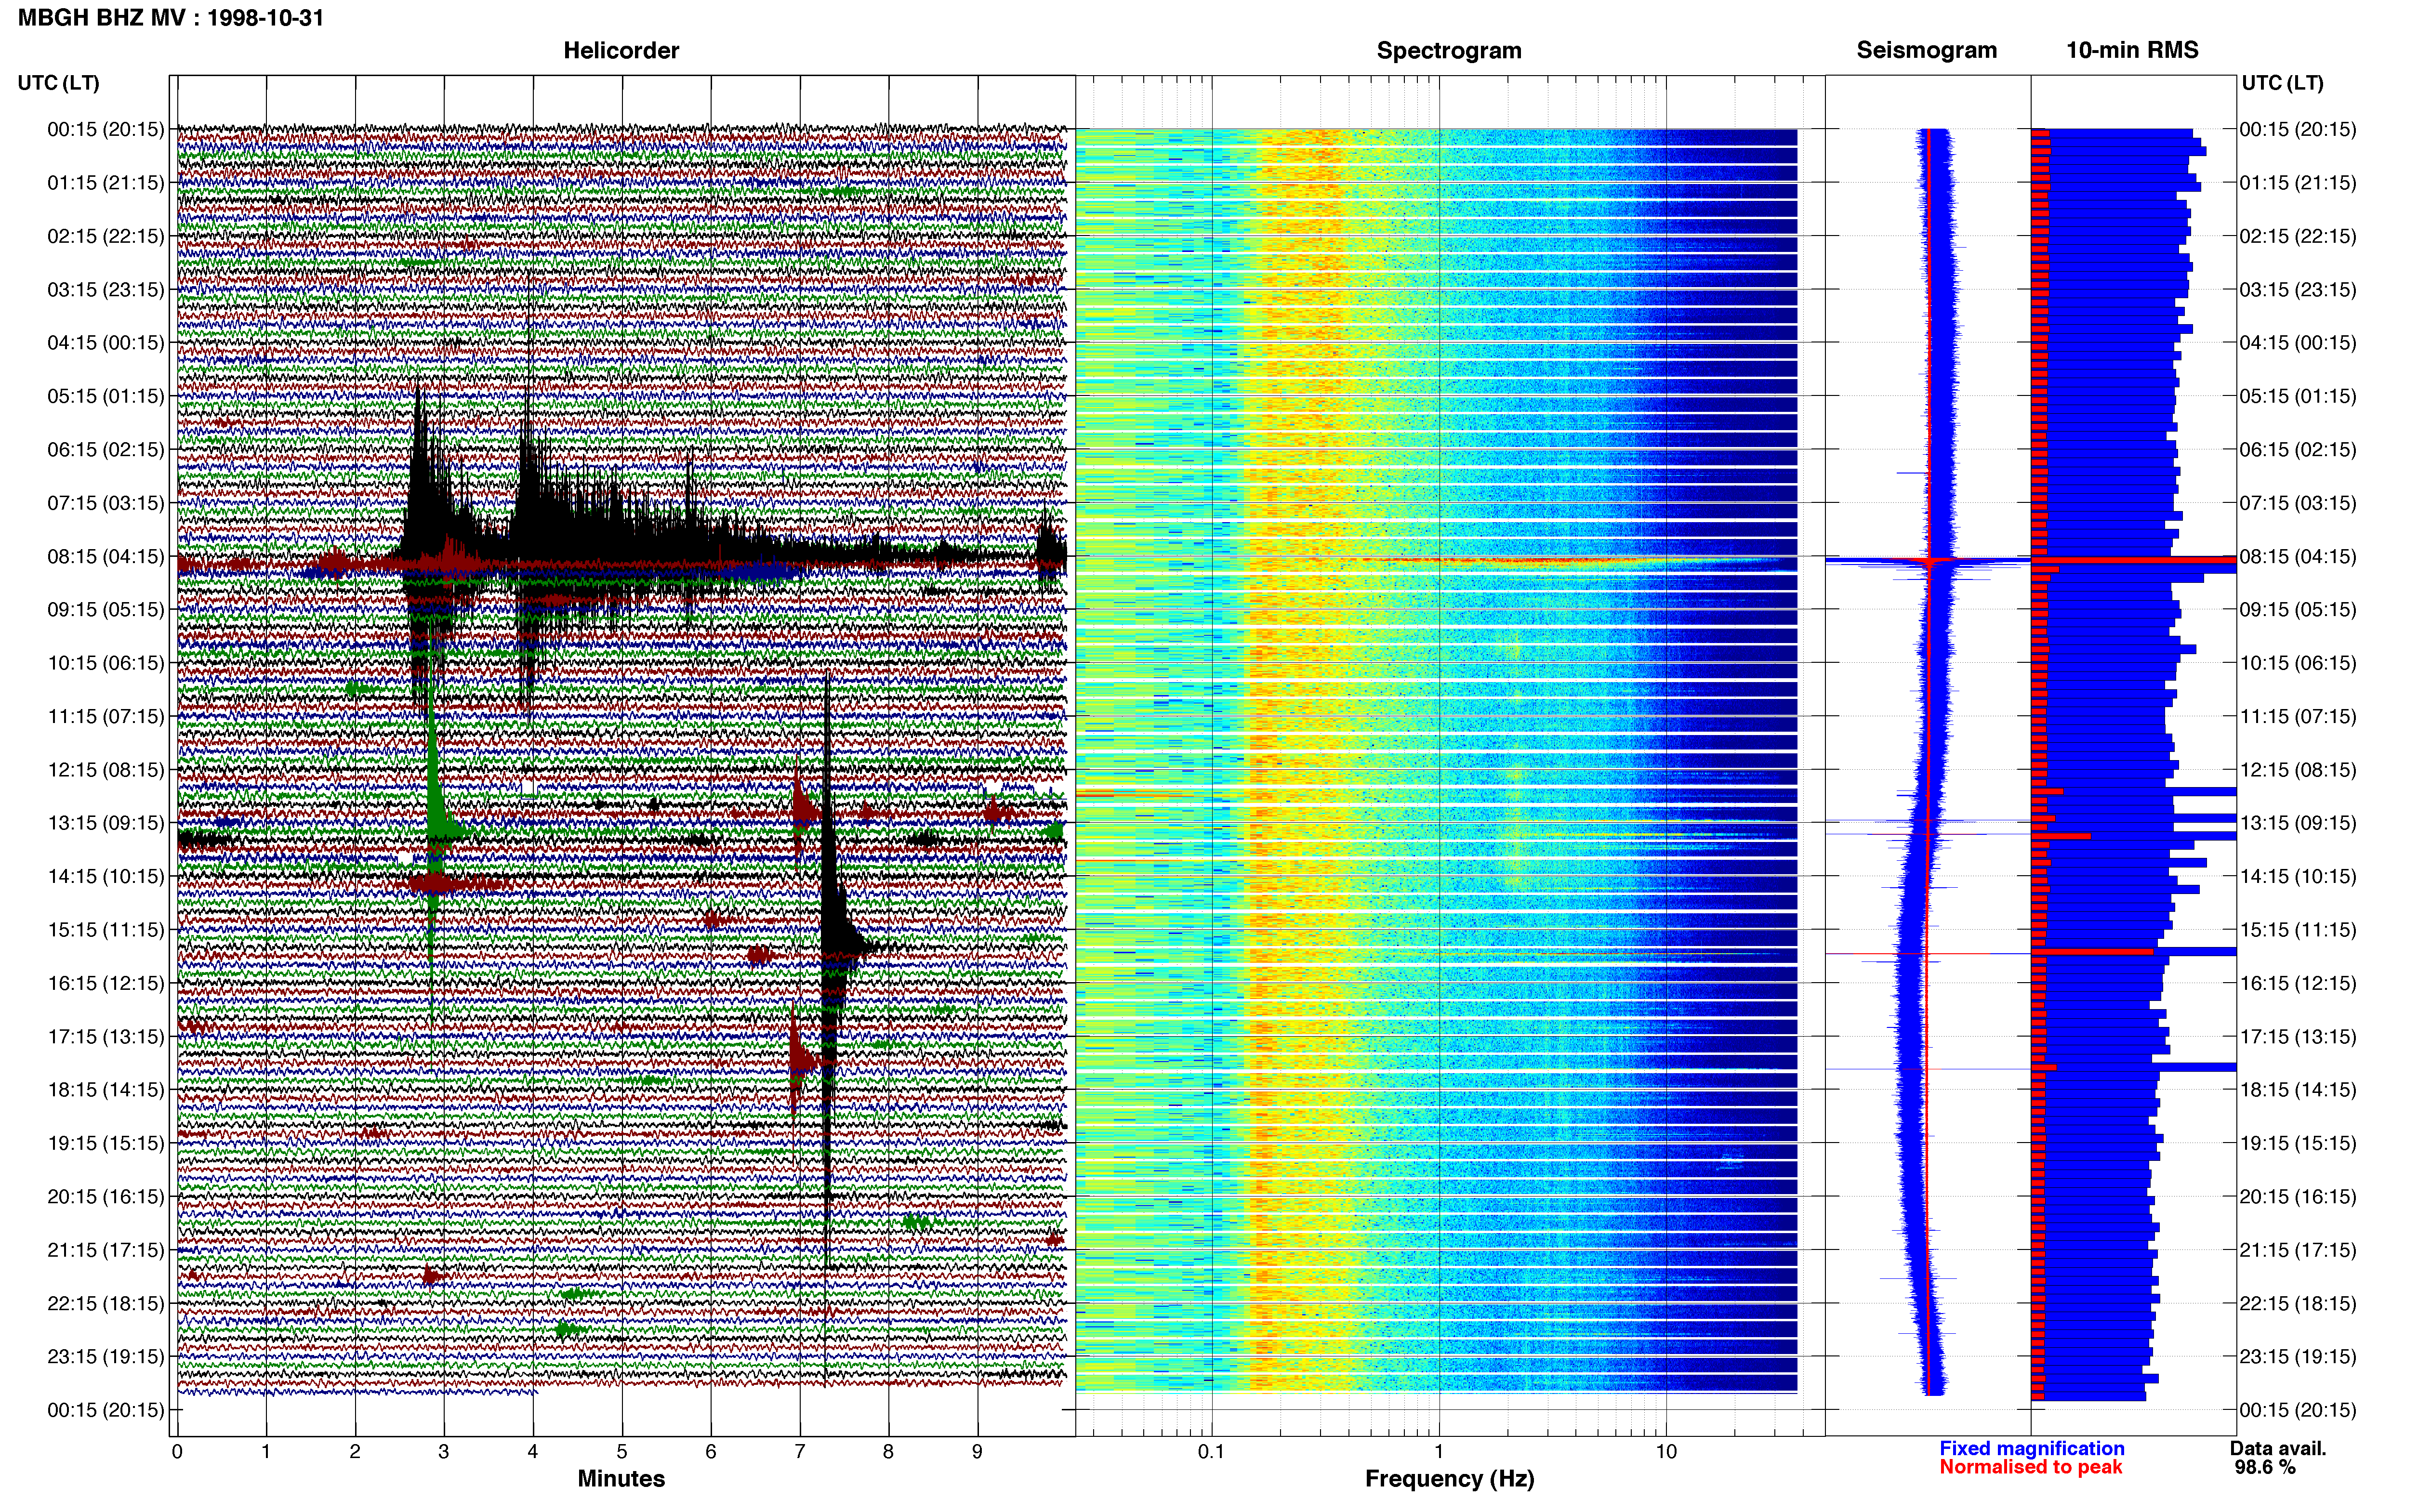Viewport: 2418px width, 1512px height.
Task: Click 'UTC (LT)' label beside the helicorder axis
Action: (59, 83)
